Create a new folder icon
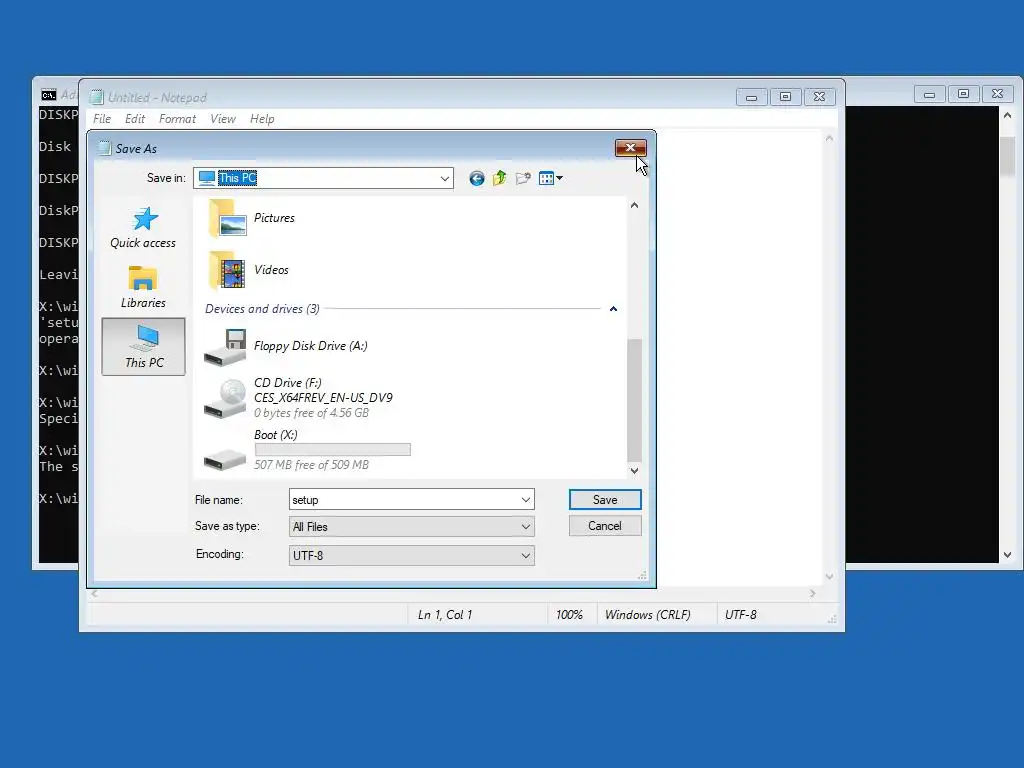This screenshot has width=1024, height=768. pos(522,178)
